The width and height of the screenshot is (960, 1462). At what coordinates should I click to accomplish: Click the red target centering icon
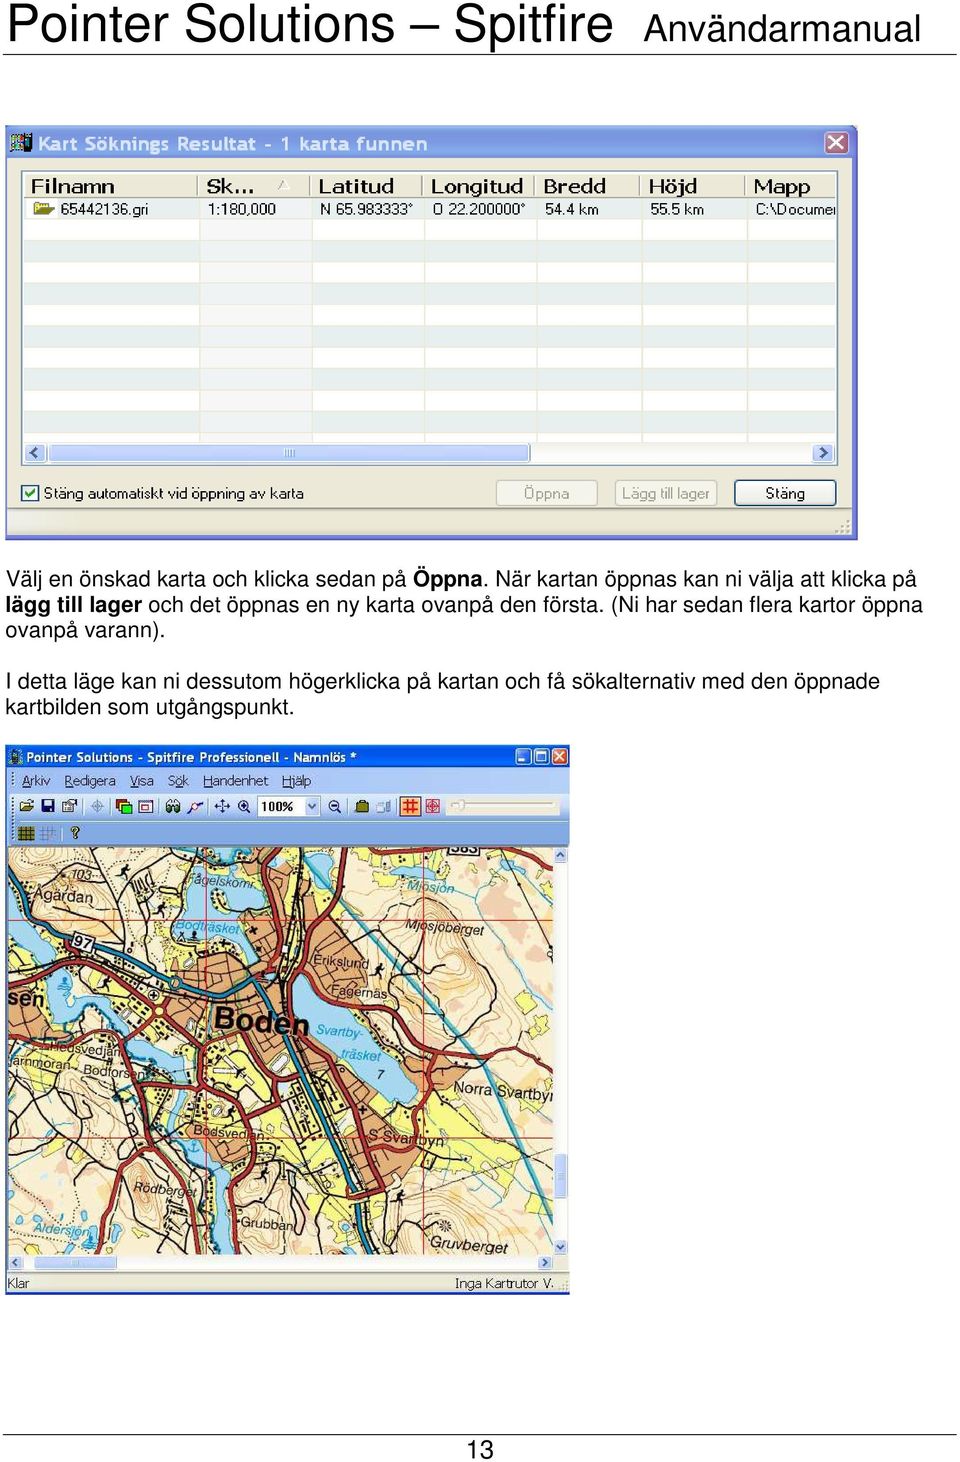point(433,806)
